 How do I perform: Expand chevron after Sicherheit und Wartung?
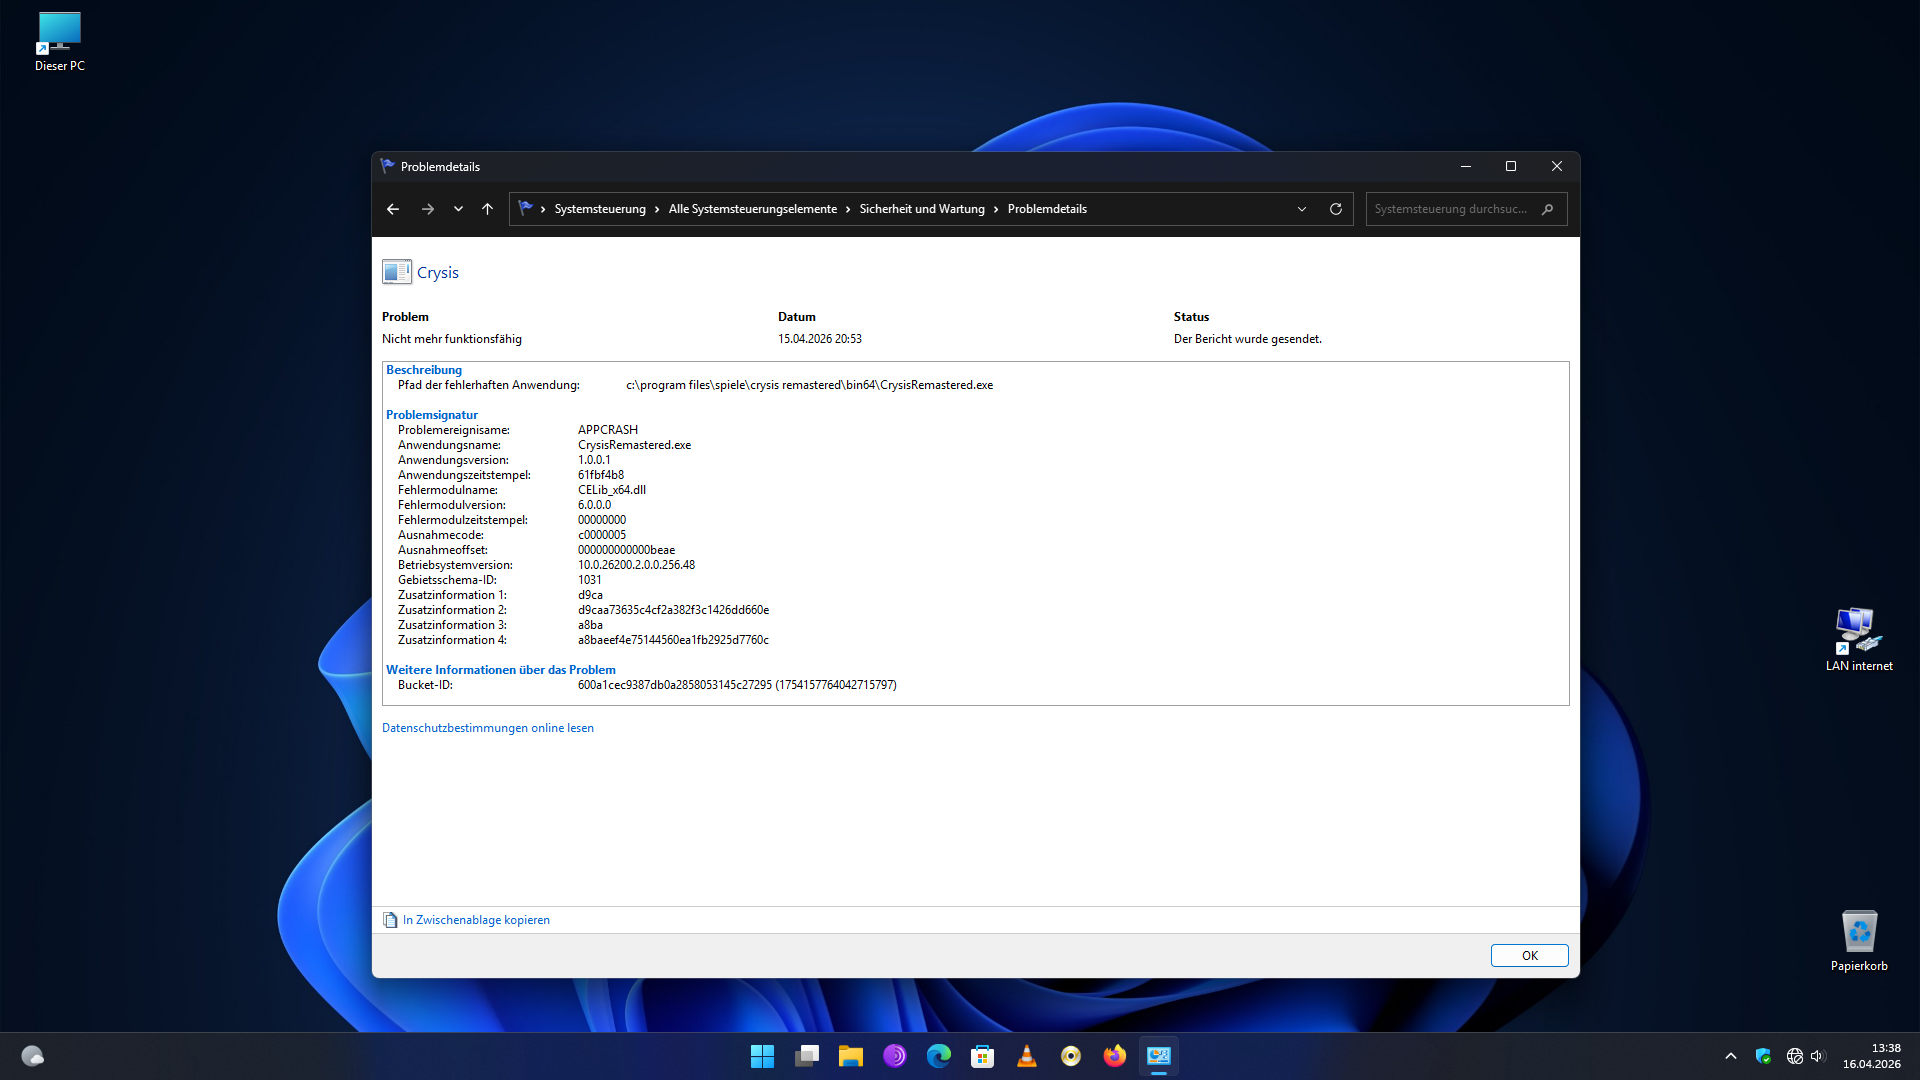point(996,209)
